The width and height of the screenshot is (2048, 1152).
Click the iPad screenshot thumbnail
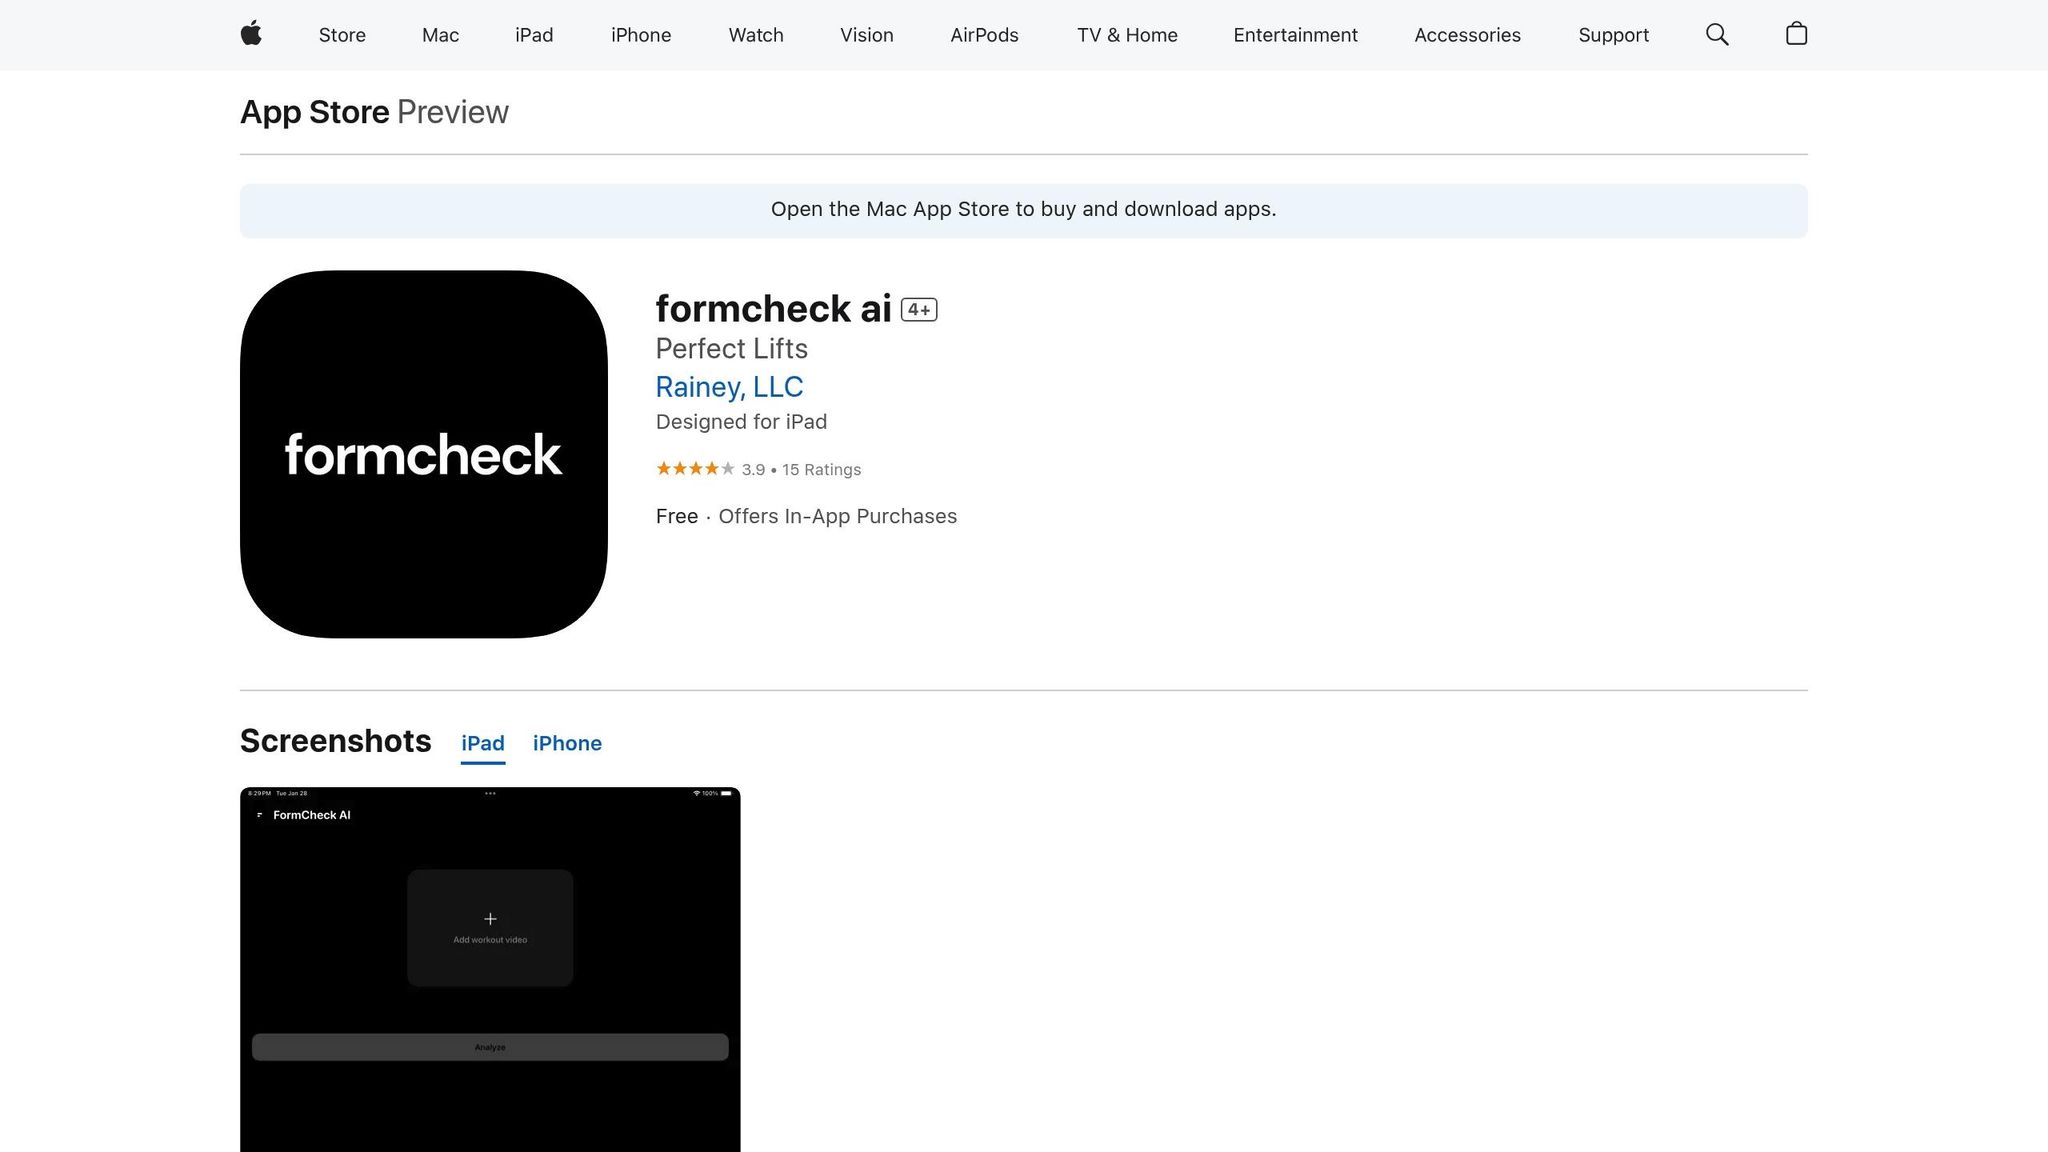[x=490, y=968]
